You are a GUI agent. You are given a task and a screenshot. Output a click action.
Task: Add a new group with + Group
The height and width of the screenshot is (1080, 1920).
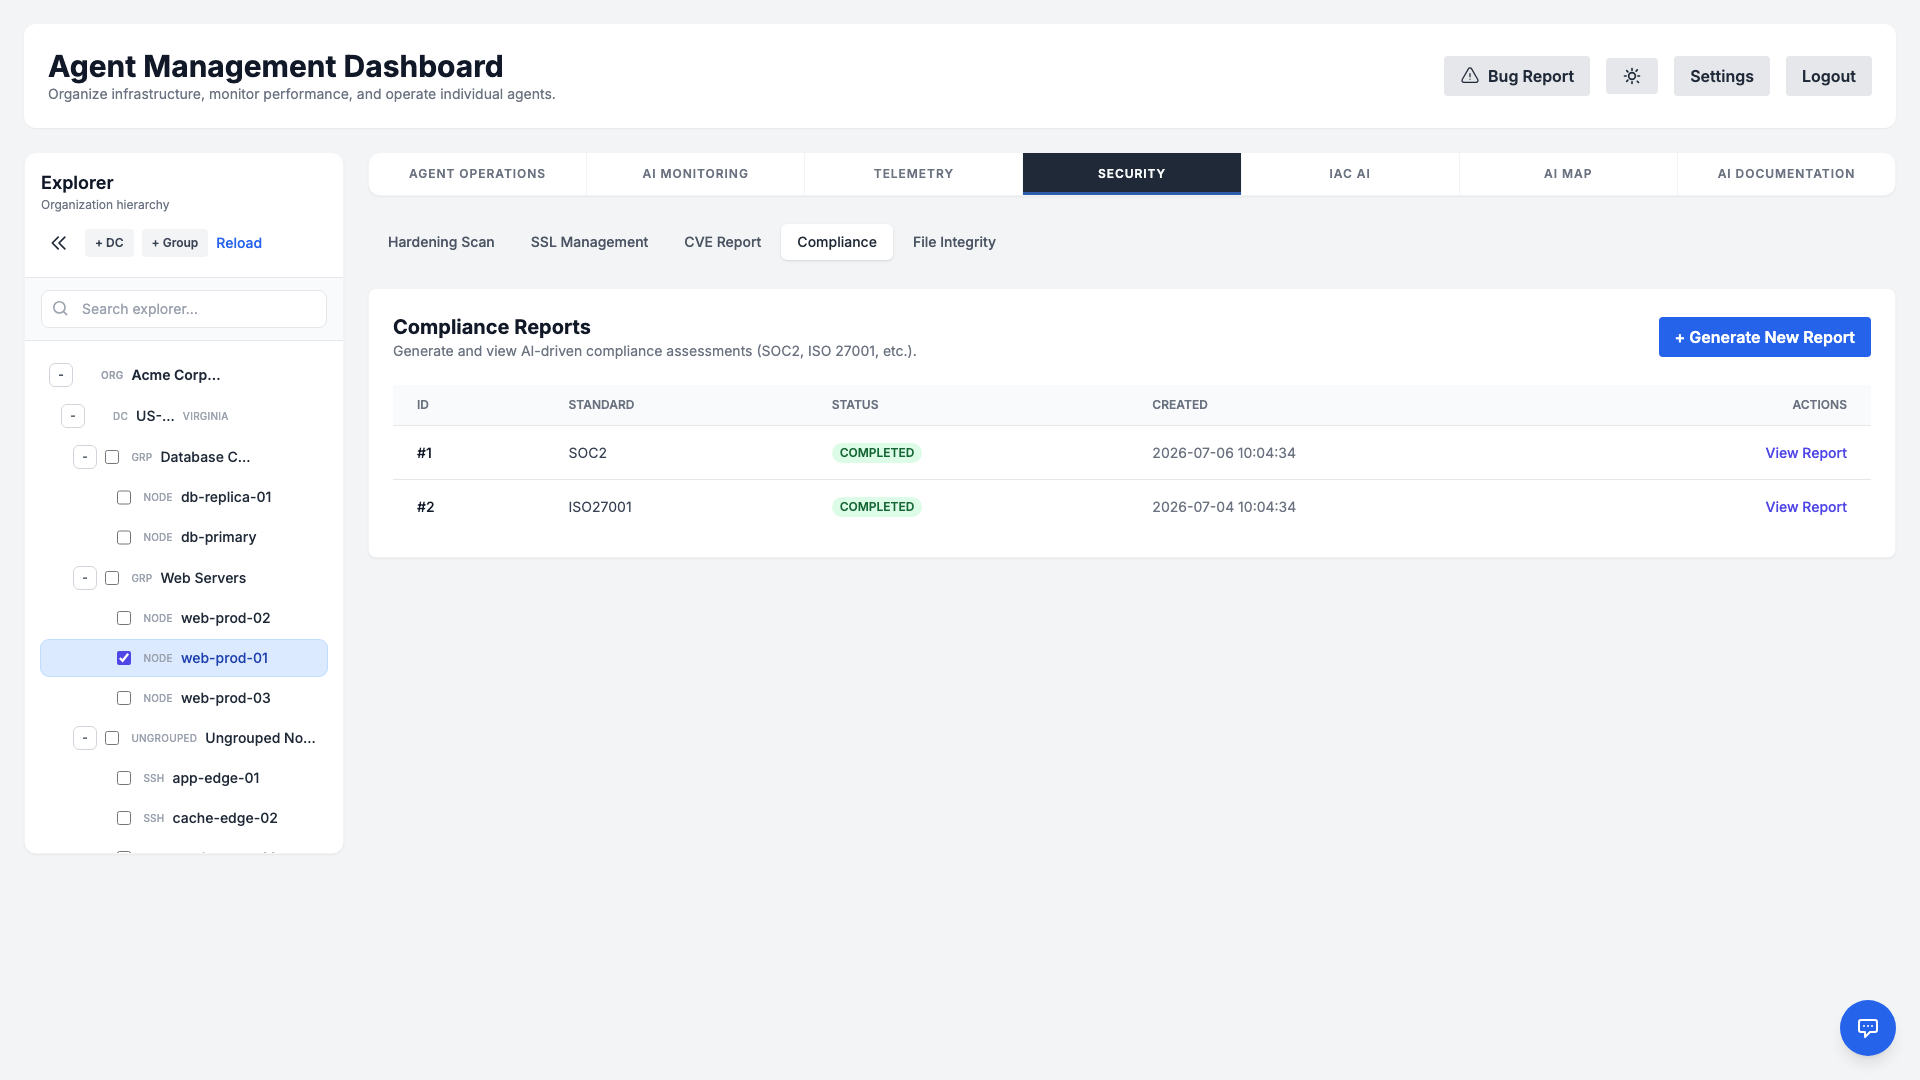tap(175, 243)
